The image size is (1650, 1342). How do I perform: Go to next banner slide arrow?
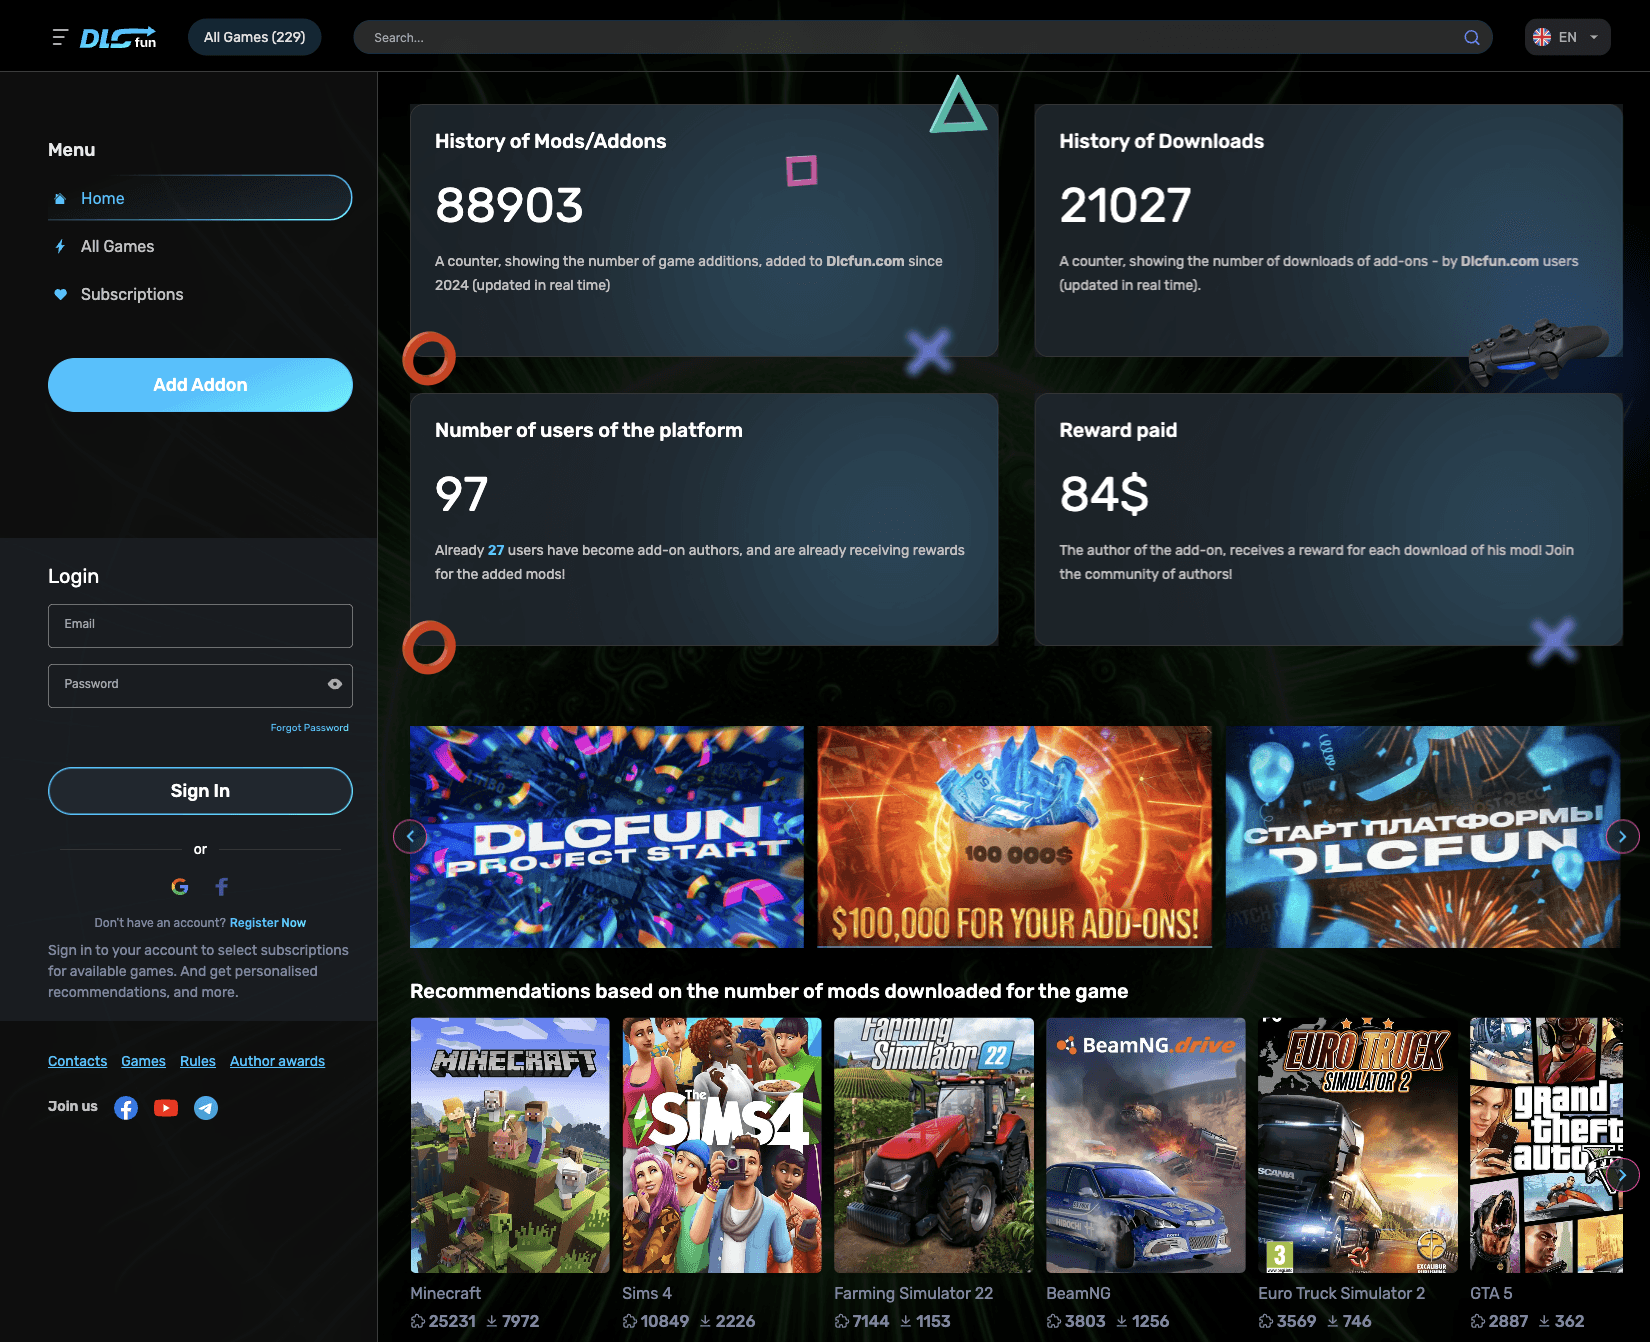[x=1622, y=836]
